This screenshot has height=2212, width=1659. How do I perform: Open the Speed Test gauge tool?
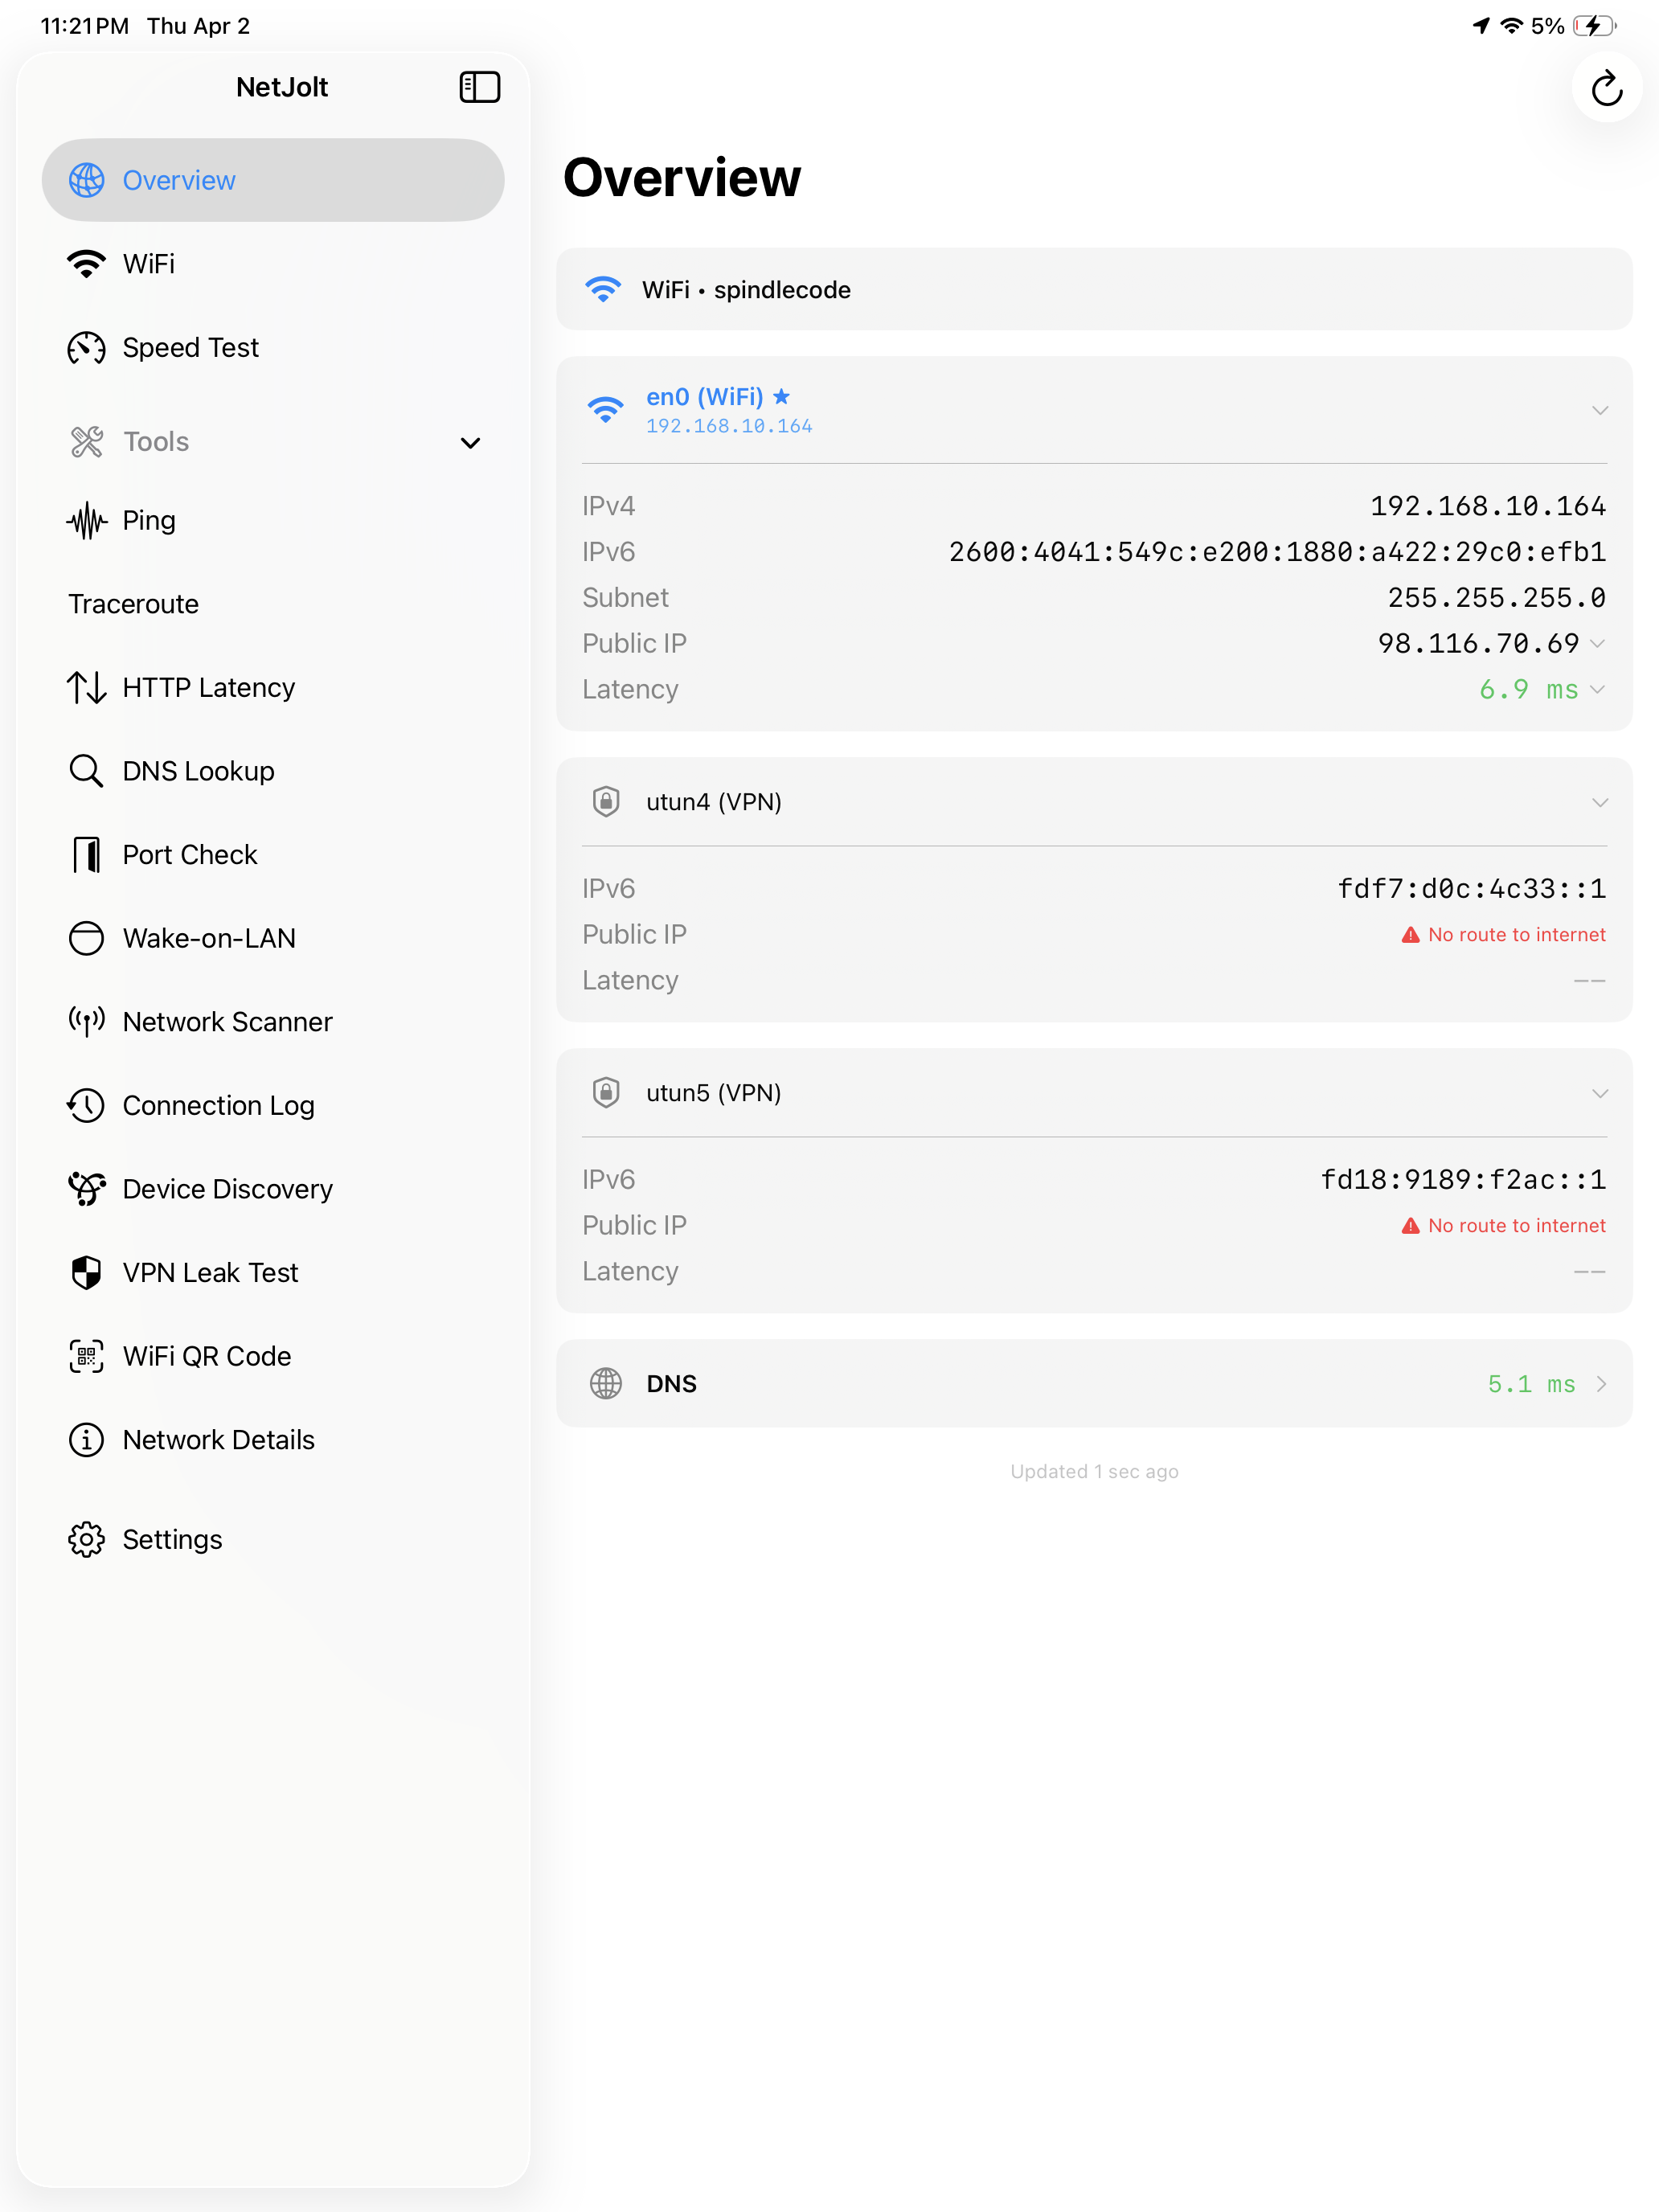pos(190,347)
